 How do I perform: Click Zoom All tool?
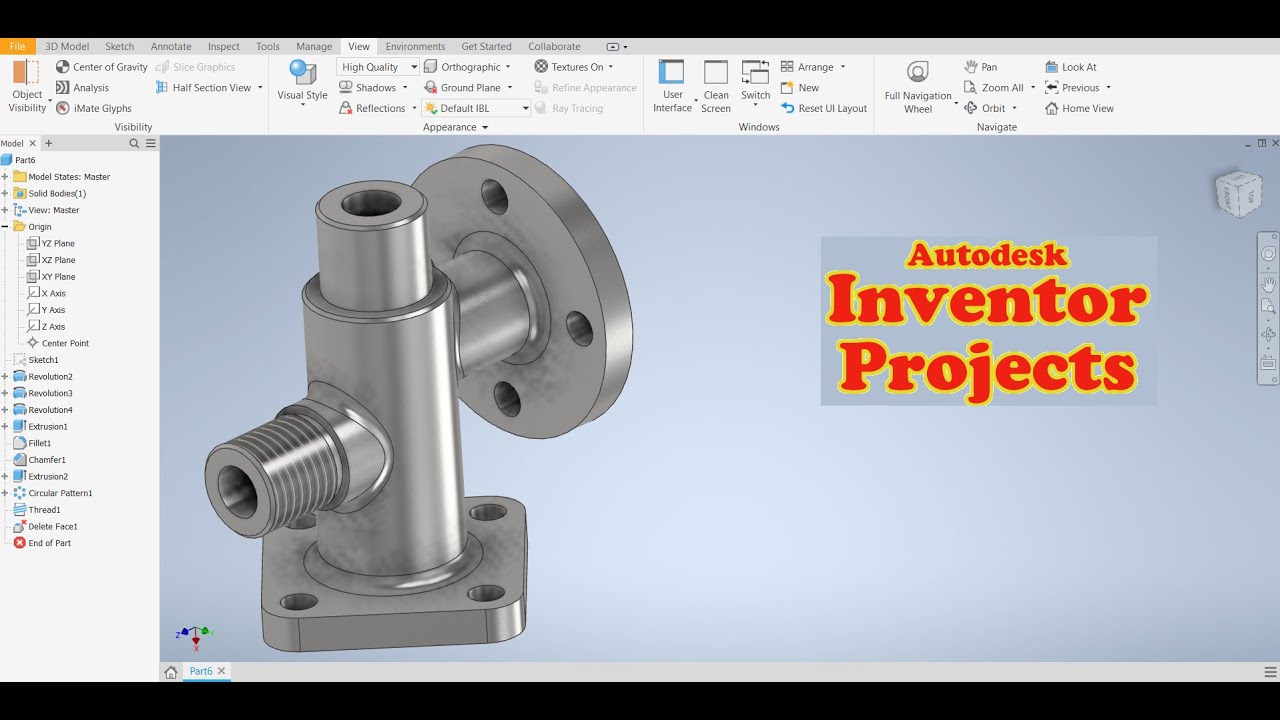pyautogui.click(x=994, y=88)
